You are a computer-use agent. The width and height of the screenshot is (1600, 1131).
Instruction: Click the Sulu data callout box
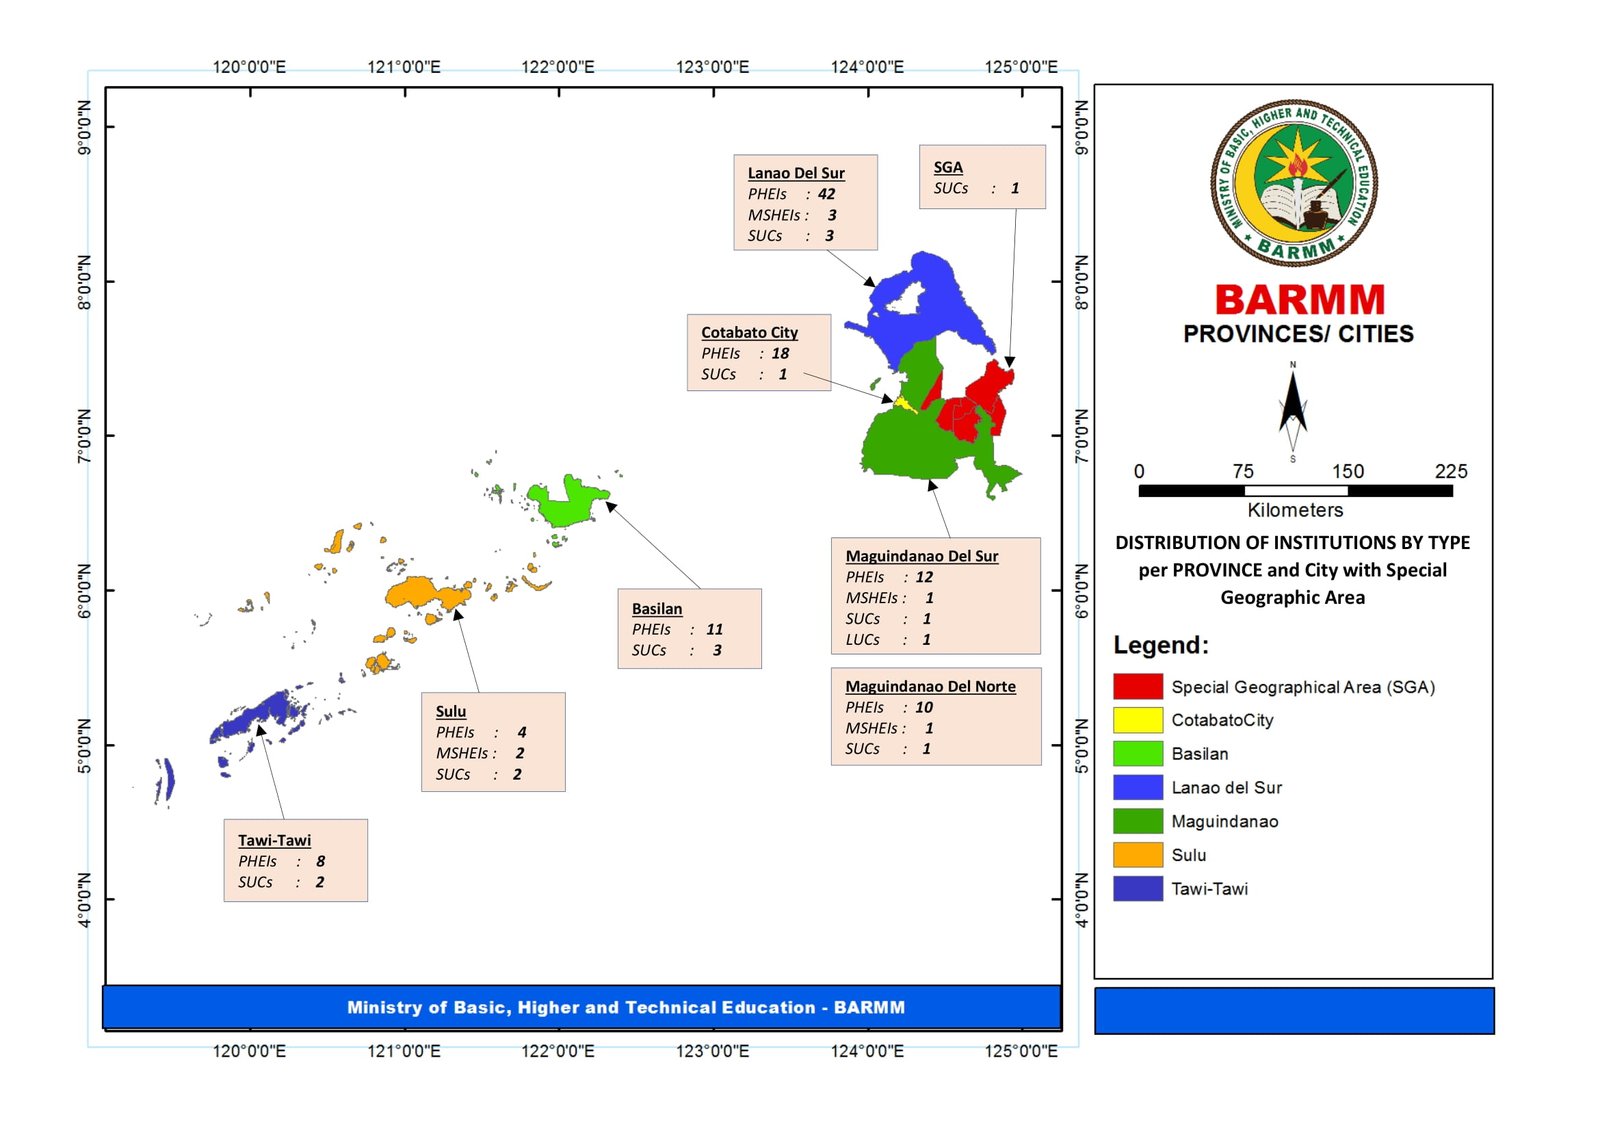(x=493, y=742)
